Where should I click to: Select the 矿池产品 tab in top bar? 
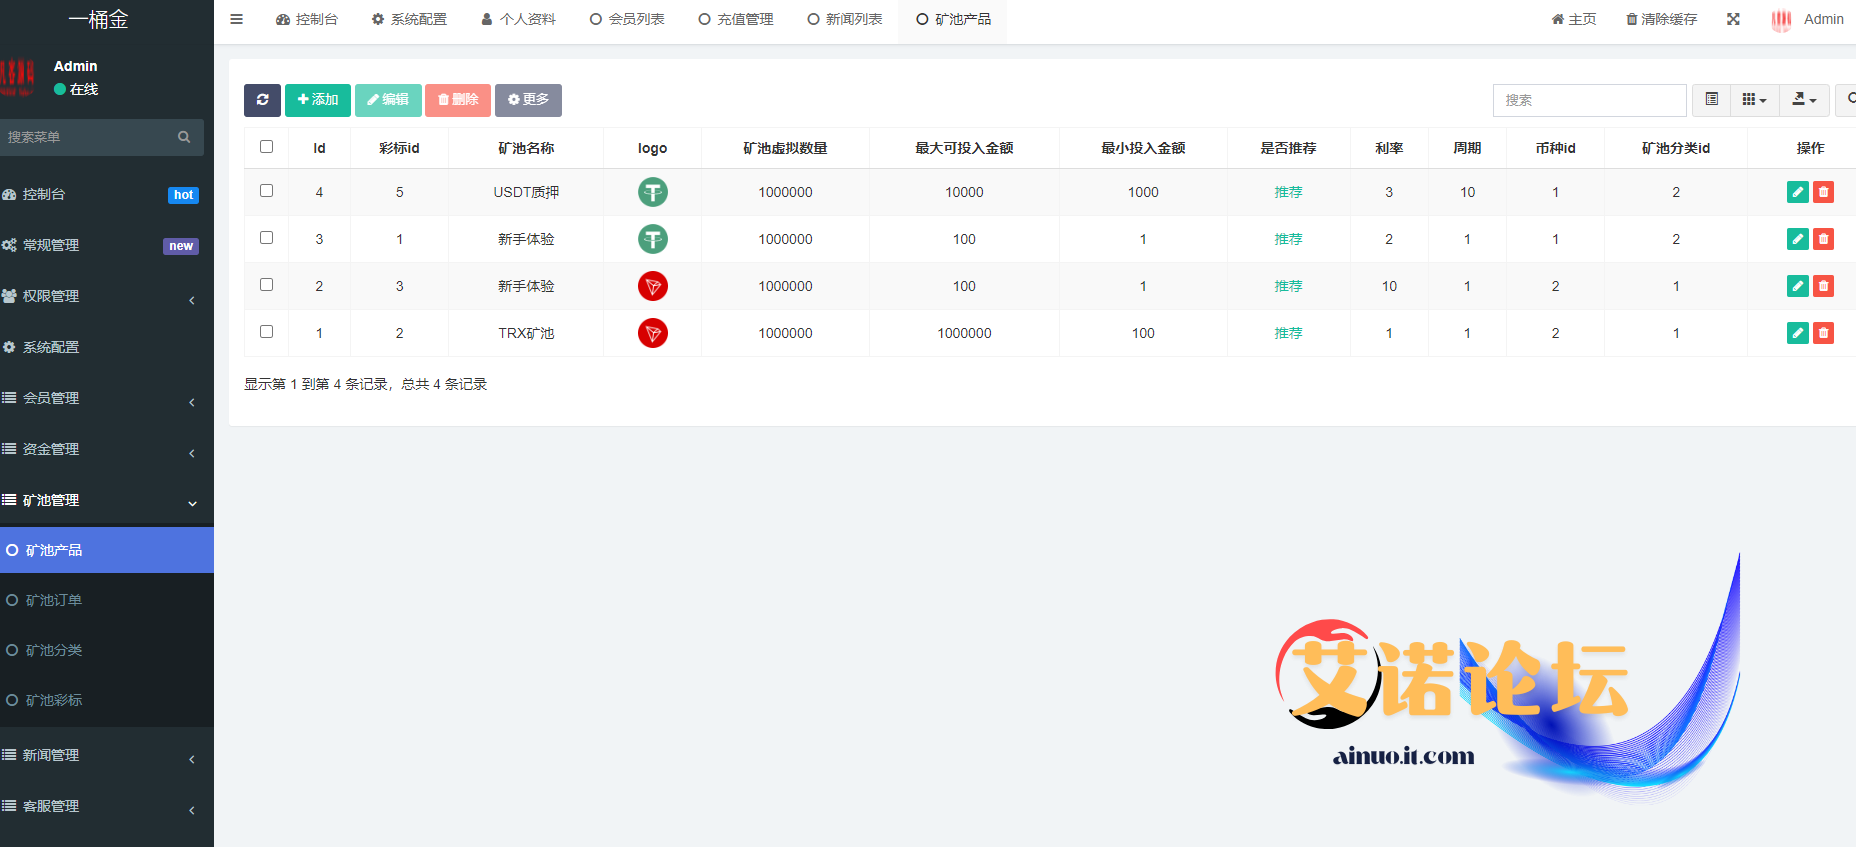[x=953, y=19]
